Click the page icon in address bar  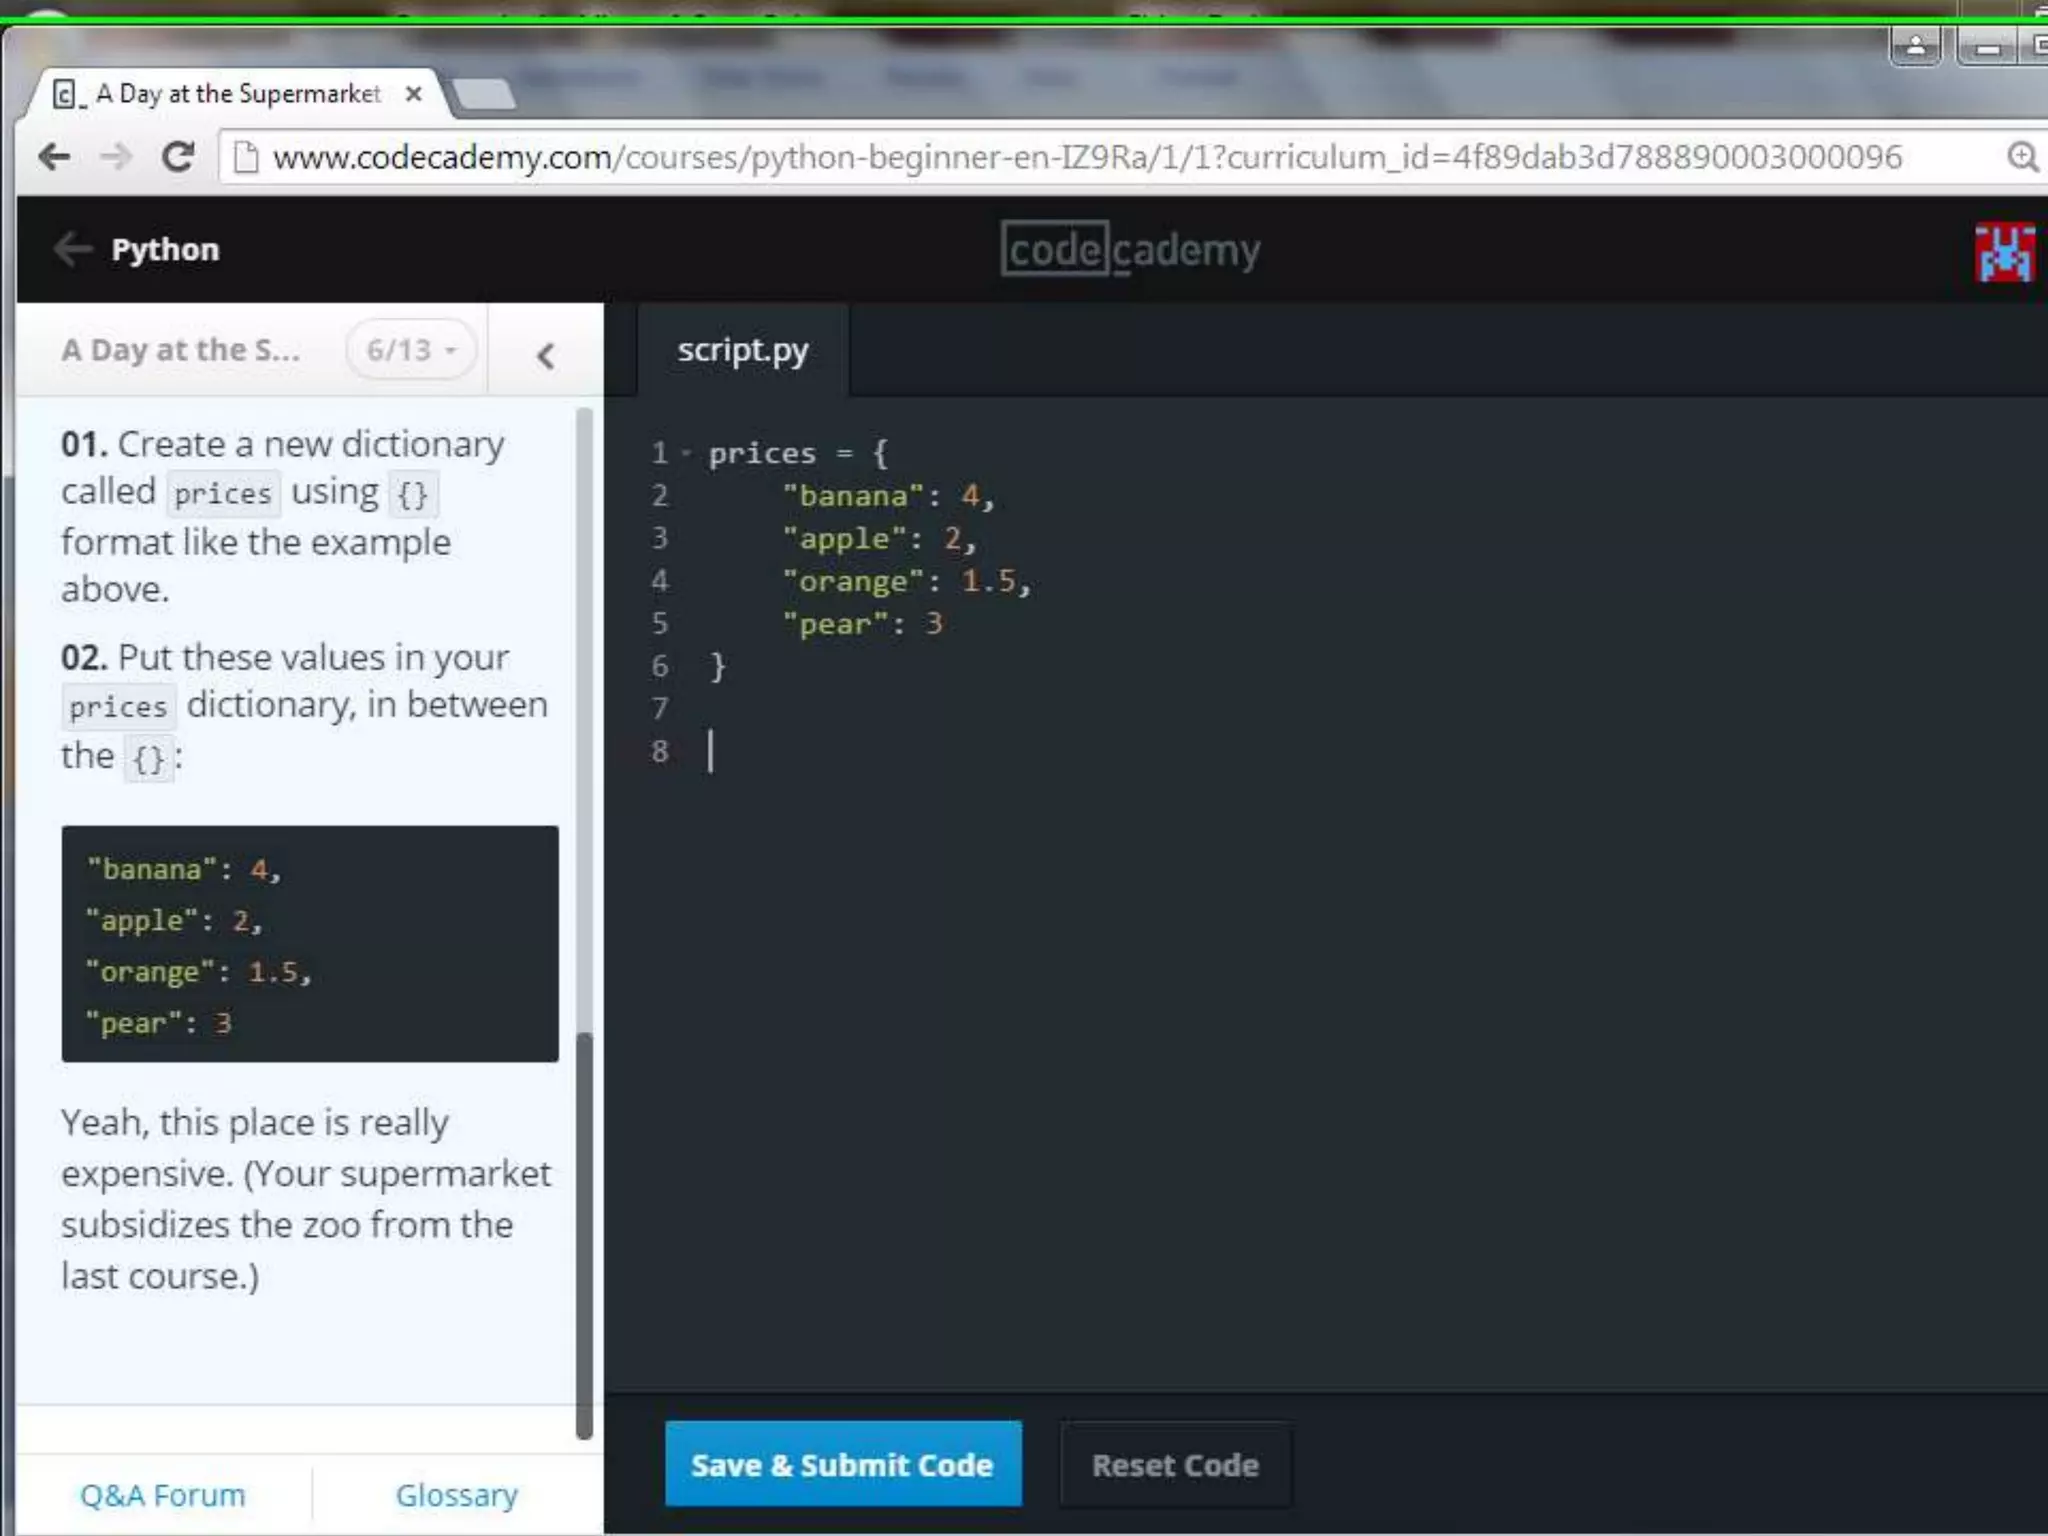(245, 157)
